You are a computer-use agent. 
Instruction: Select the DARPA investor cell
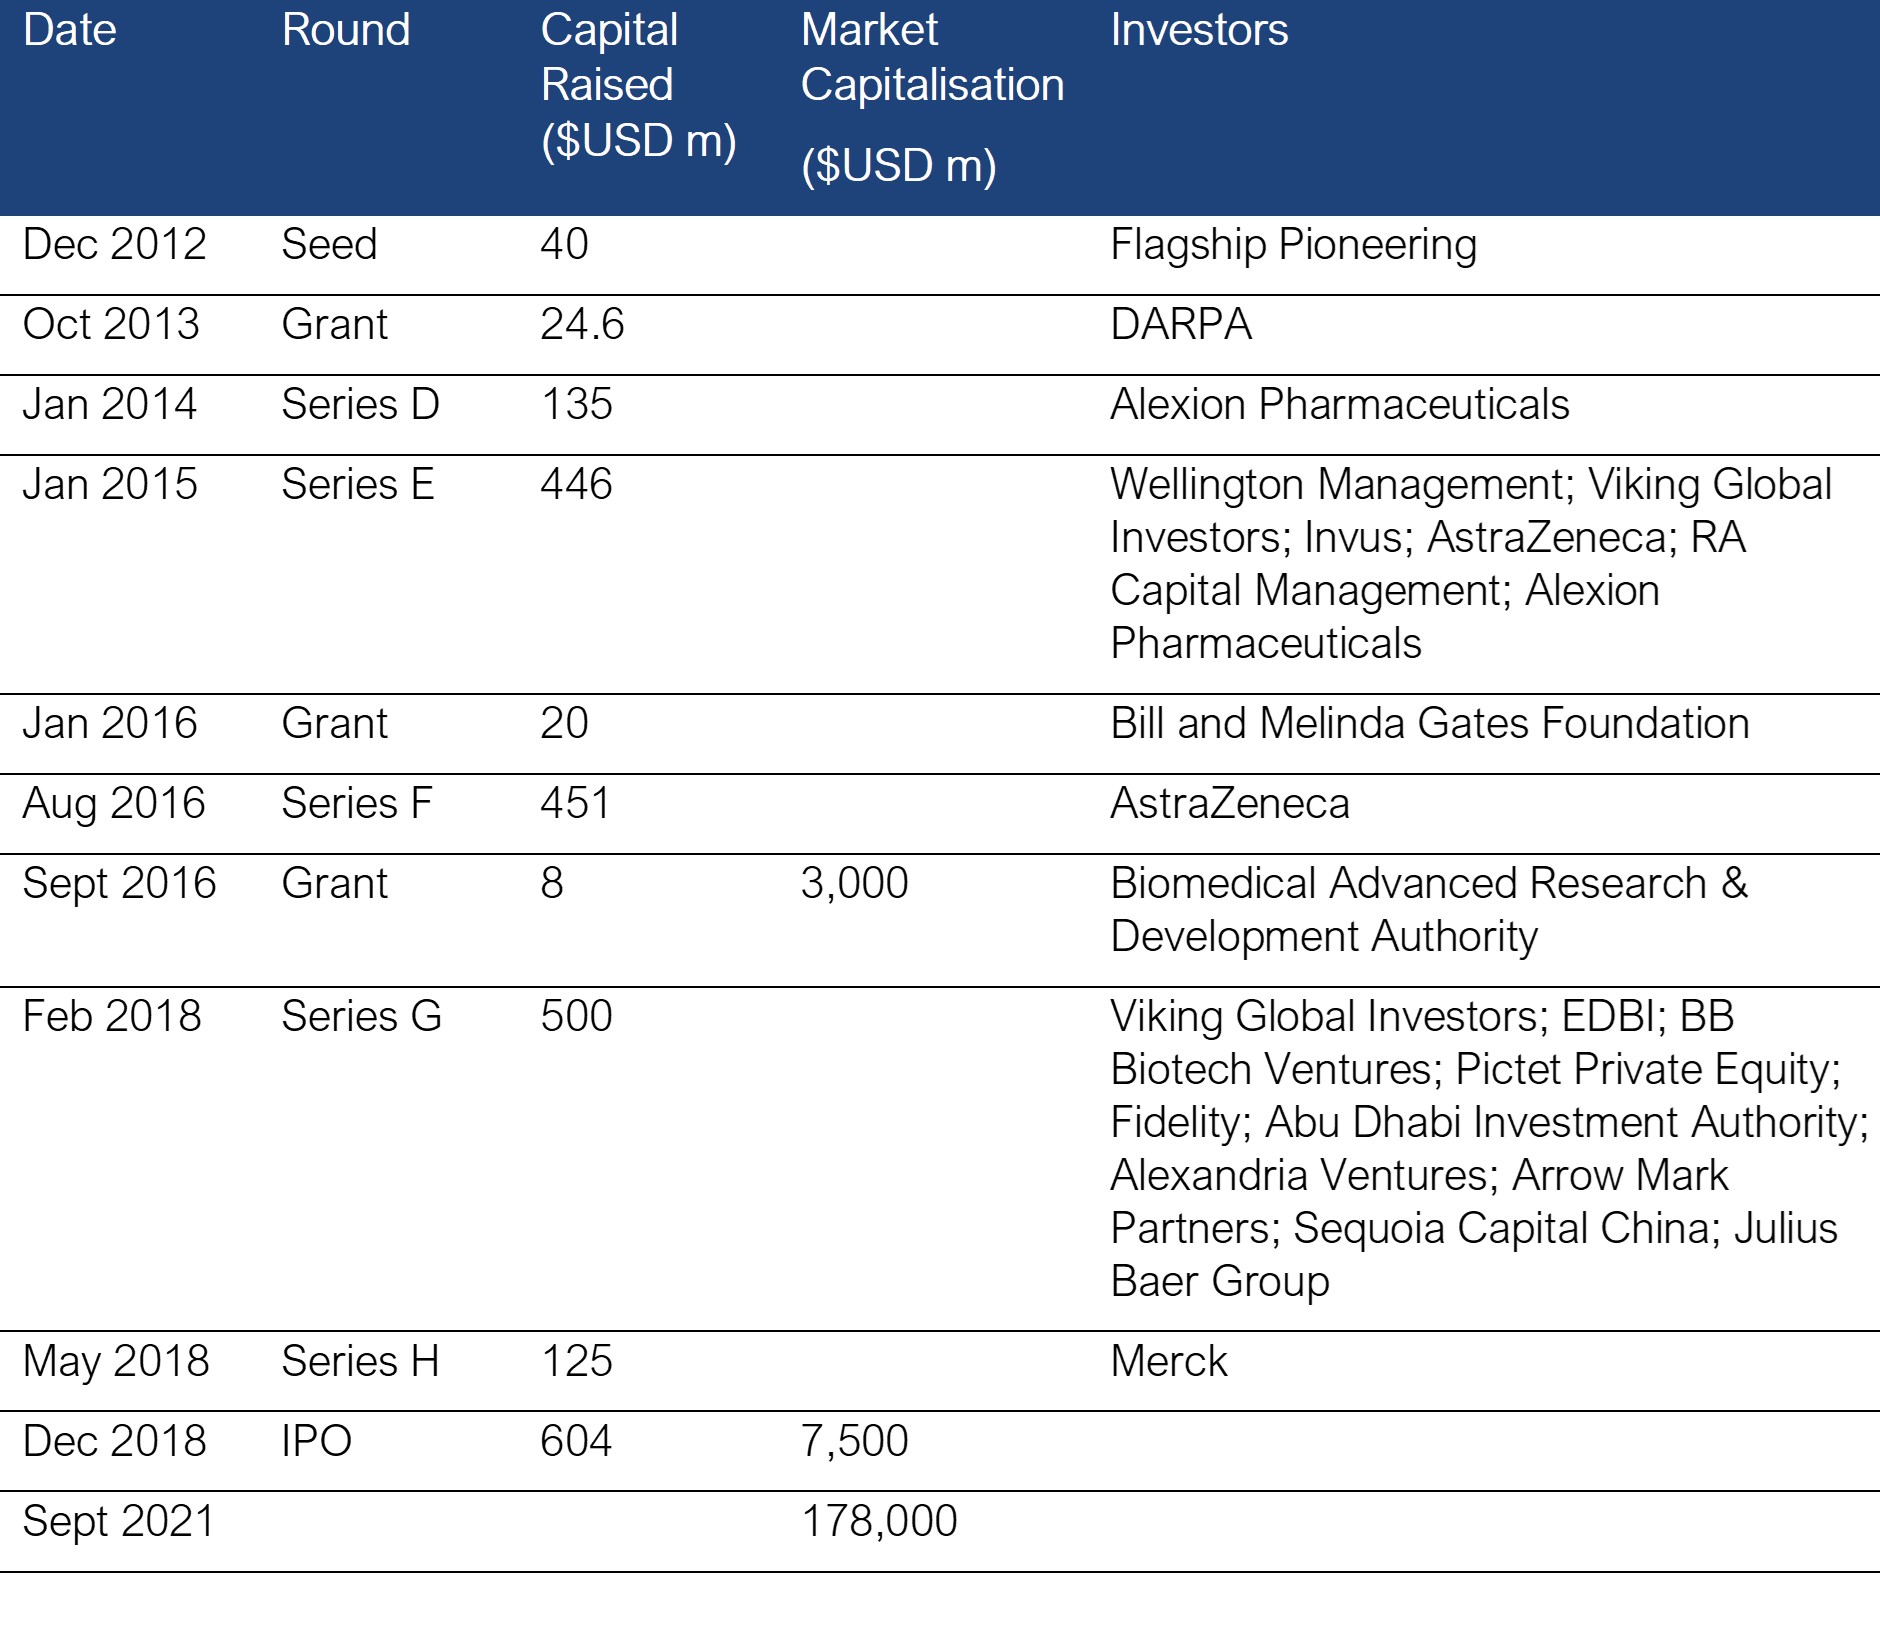1181,325
